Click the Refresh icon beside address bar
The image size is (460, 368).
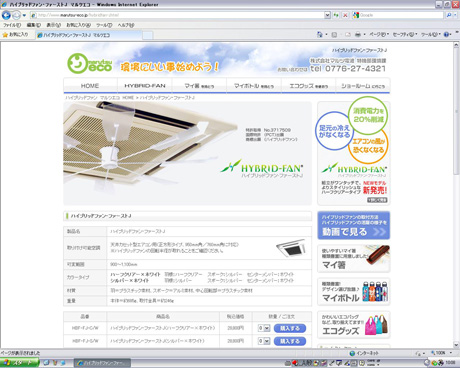[336, 15]
